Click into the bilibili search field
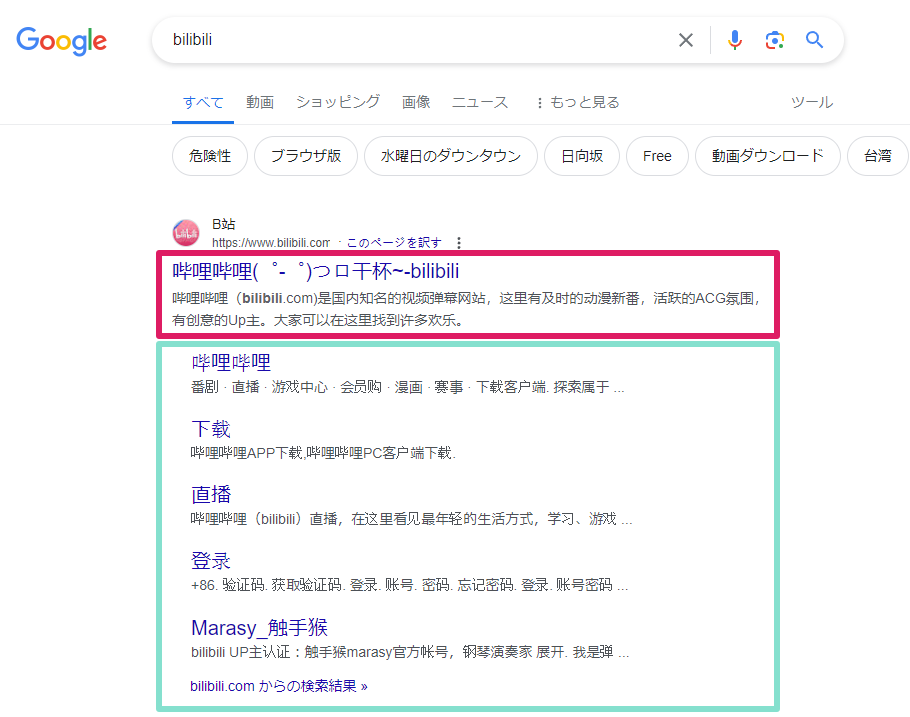 [410, 40]
